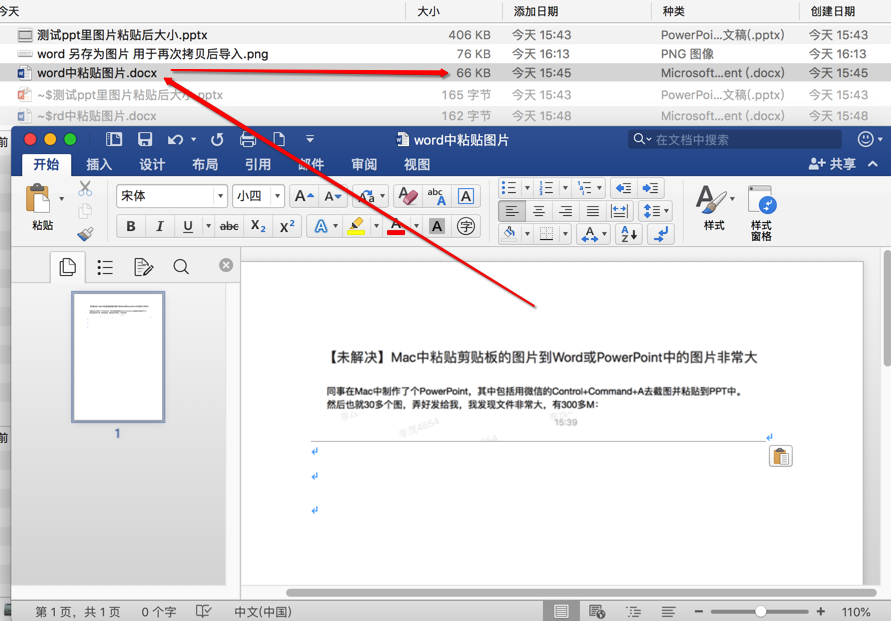Open the bullet list dropdown arrow
Image resolution: width=891 pixels, height=621 pixels.
[x=527, y=188]
